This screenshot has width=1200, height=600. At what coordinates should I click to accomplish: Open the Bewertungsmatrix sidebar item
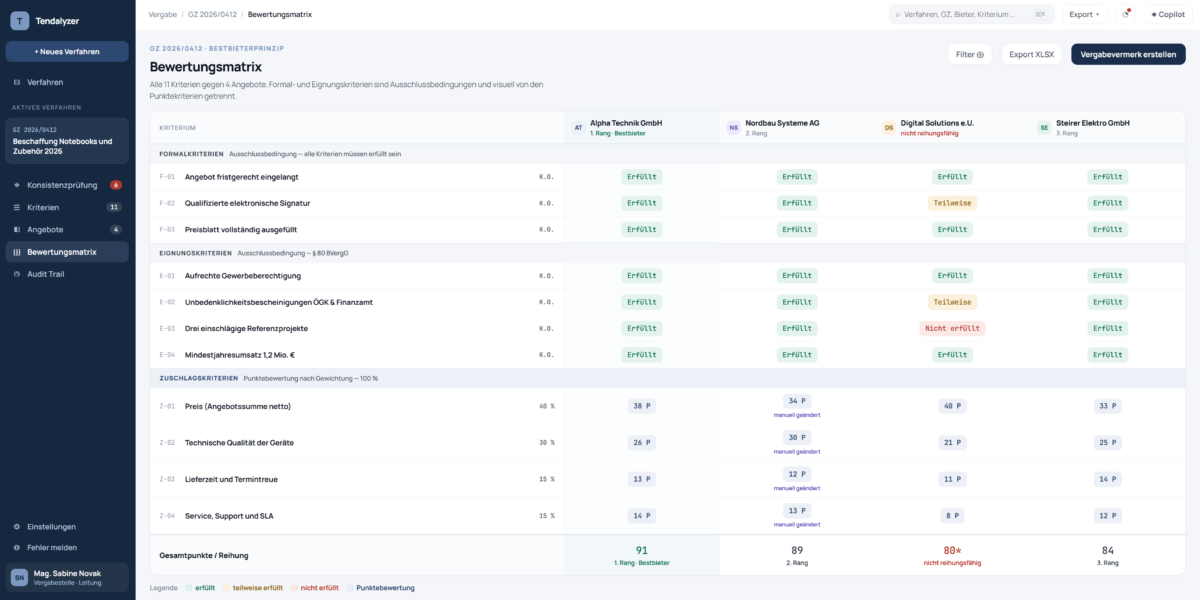[67, 251]
